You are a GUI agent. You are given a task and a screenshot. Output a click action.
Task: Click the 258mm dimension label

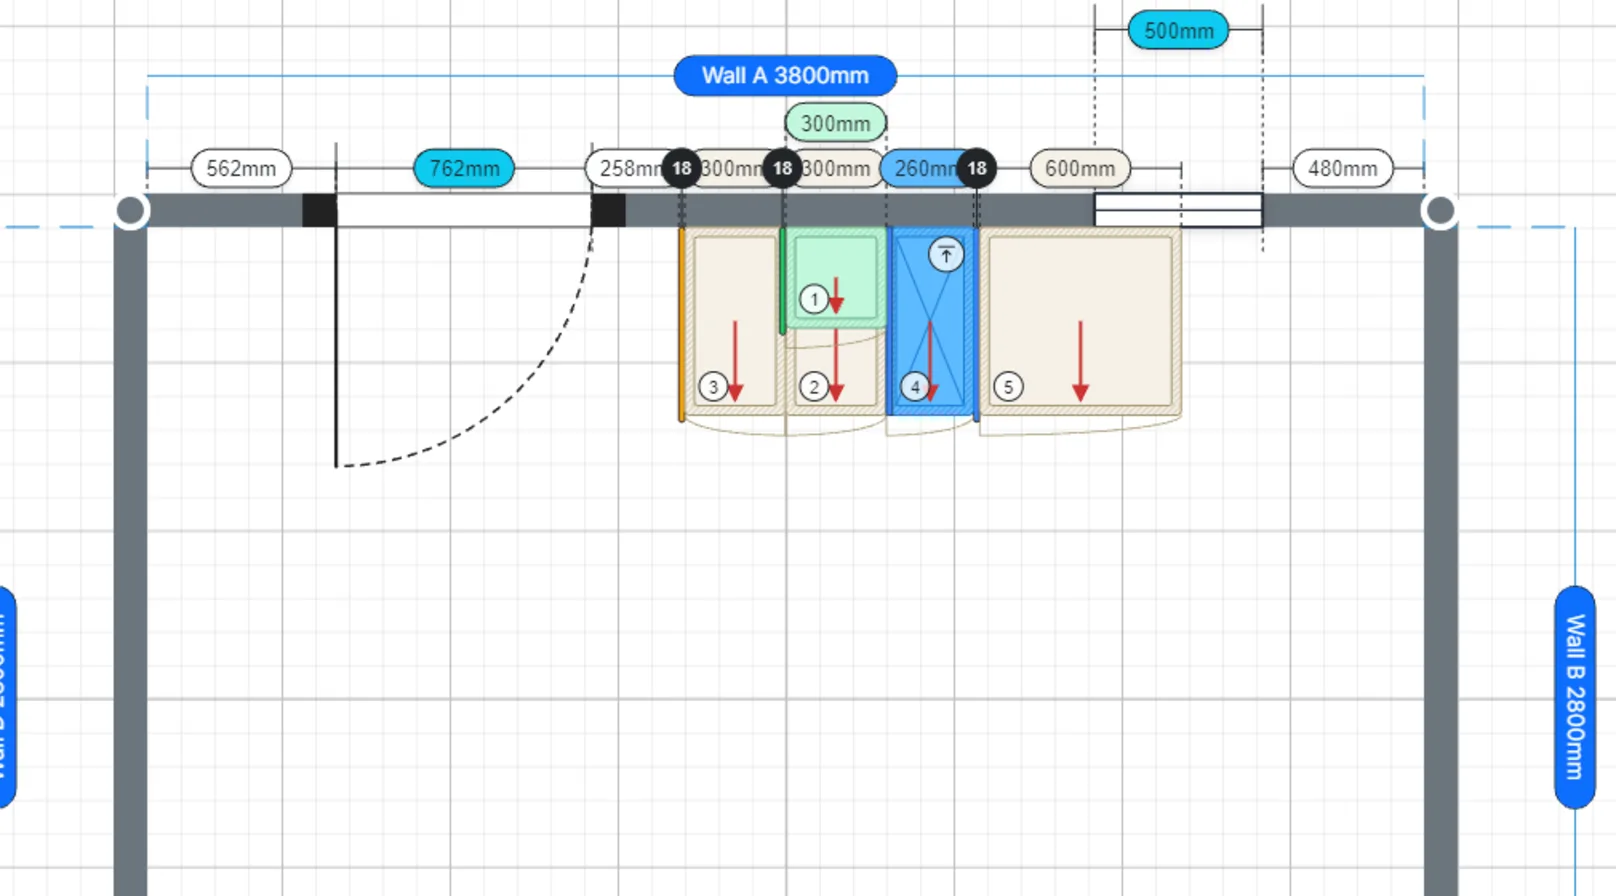[x=626, y=168]
